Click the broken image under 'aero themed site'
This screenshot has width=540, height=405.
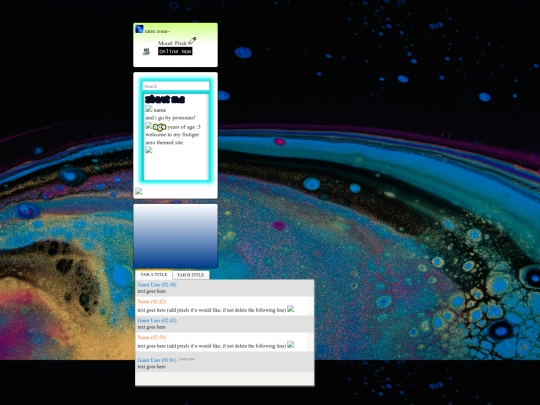coord(149,150)
